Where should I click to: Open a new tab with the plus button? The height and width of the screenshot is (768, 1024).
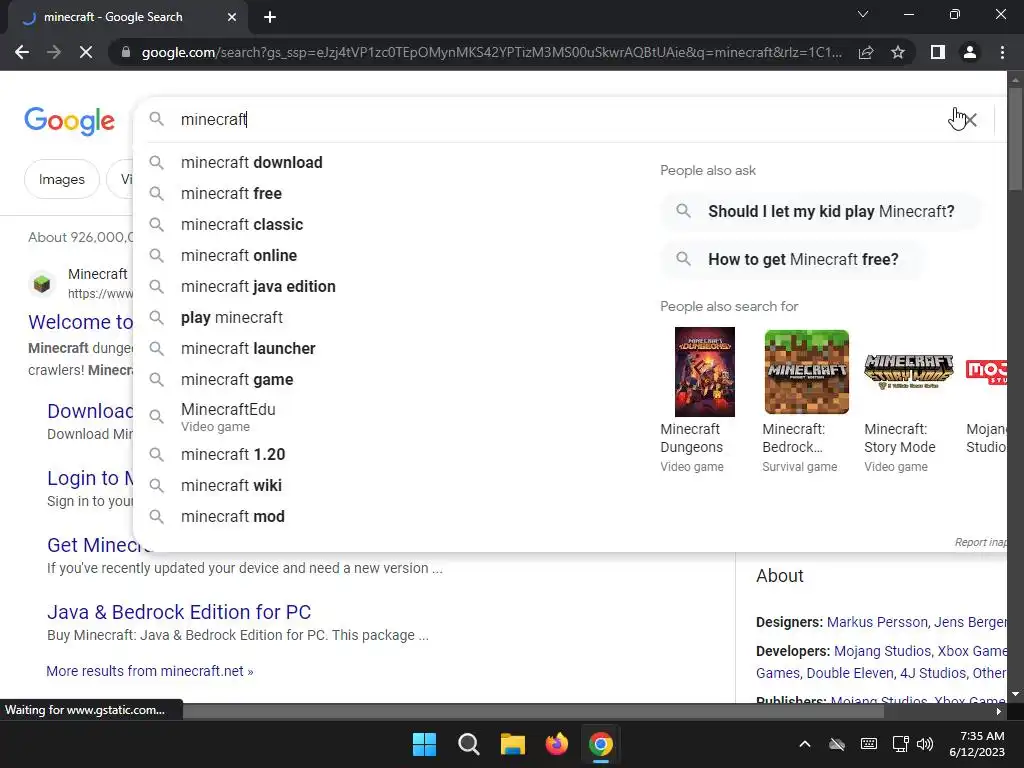point(270,17)
